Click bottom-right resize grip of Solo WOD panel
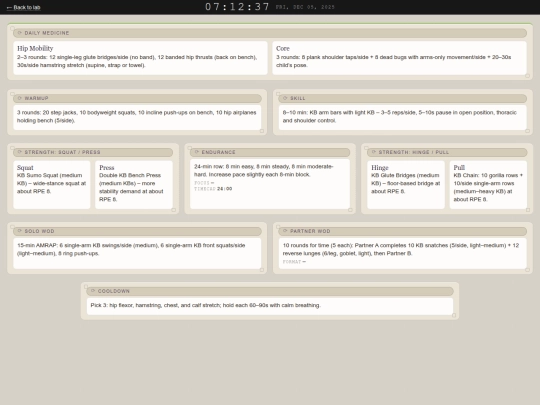The height and width of the screenshot is (405, 540). click(x=262, y=270)
